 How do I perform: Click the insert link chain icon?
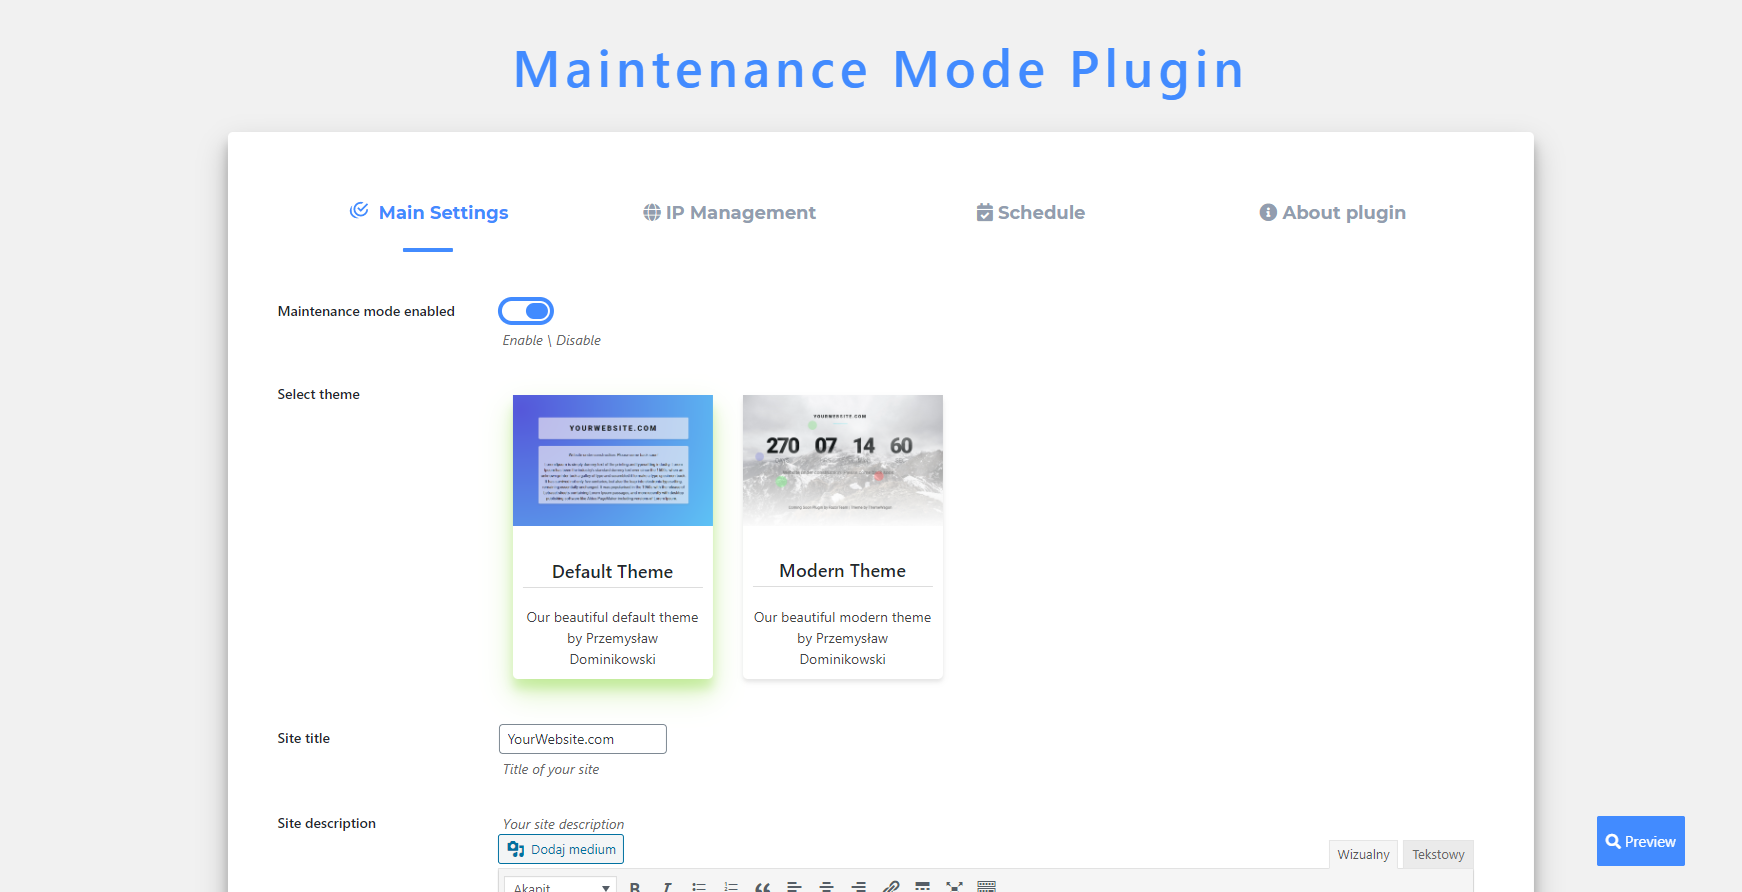pos(891,887)
